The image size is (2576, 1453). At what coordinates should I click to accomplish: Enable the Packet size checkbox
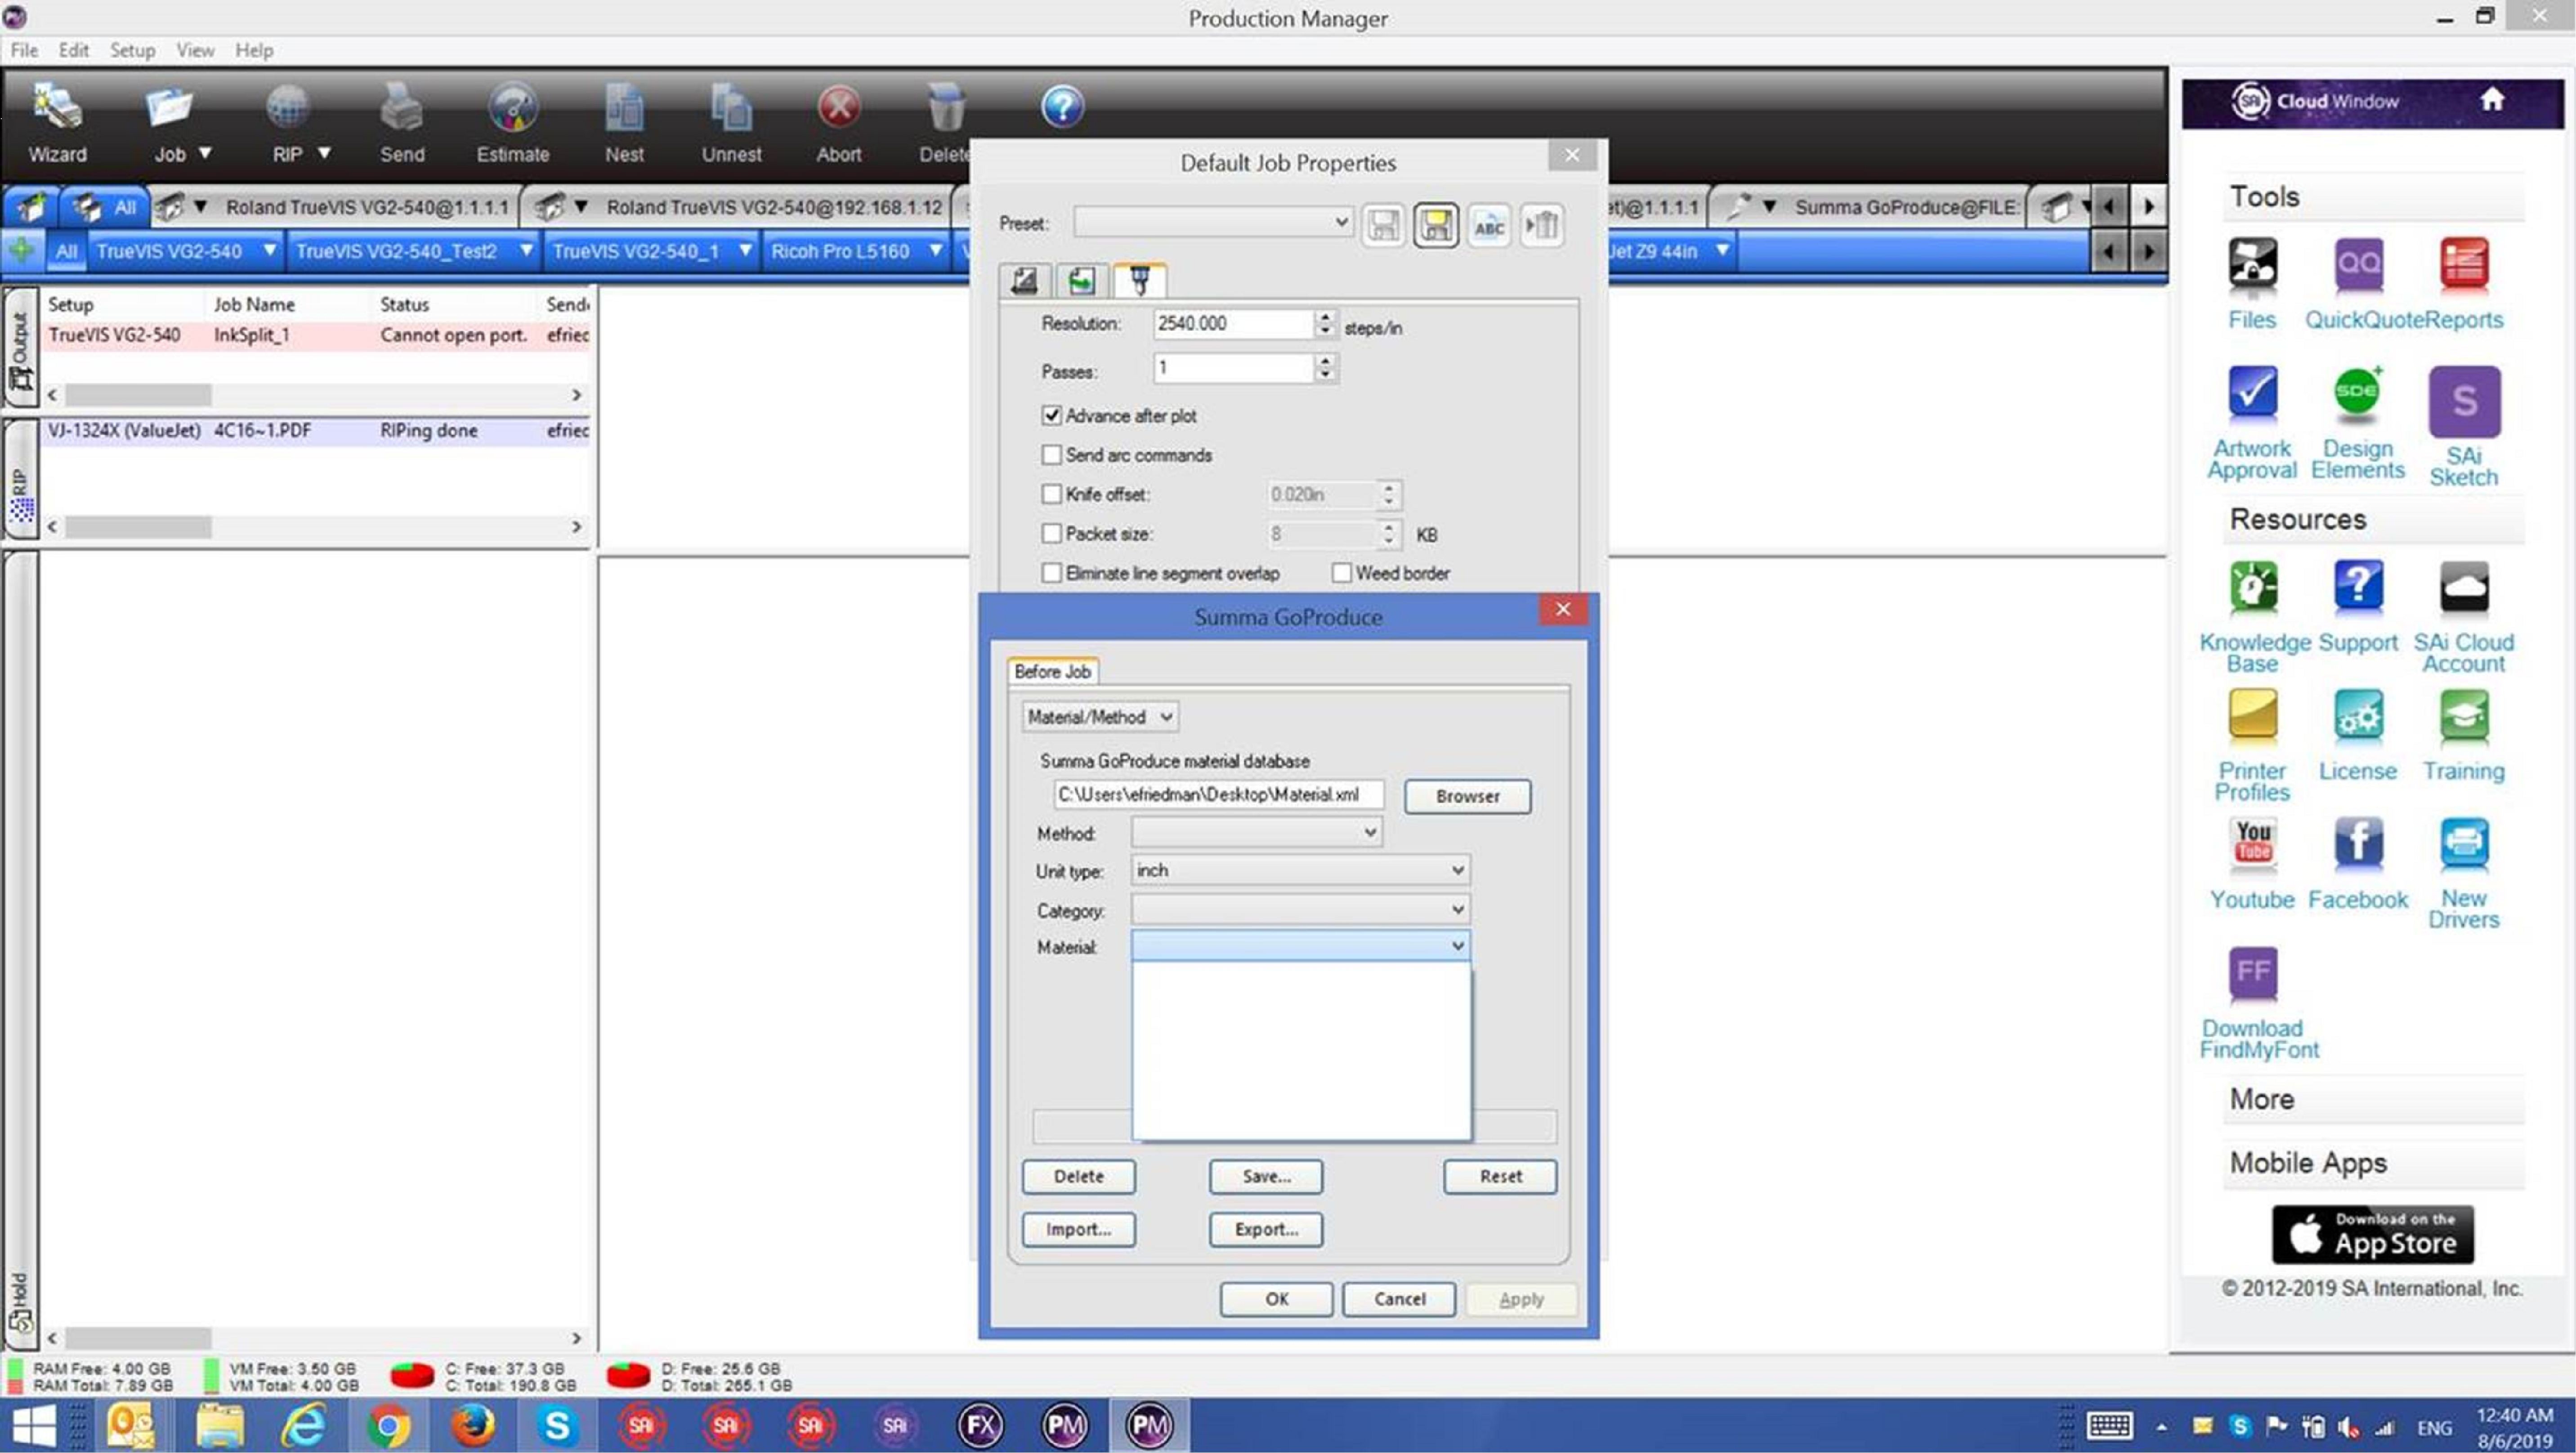point(1051,534)
